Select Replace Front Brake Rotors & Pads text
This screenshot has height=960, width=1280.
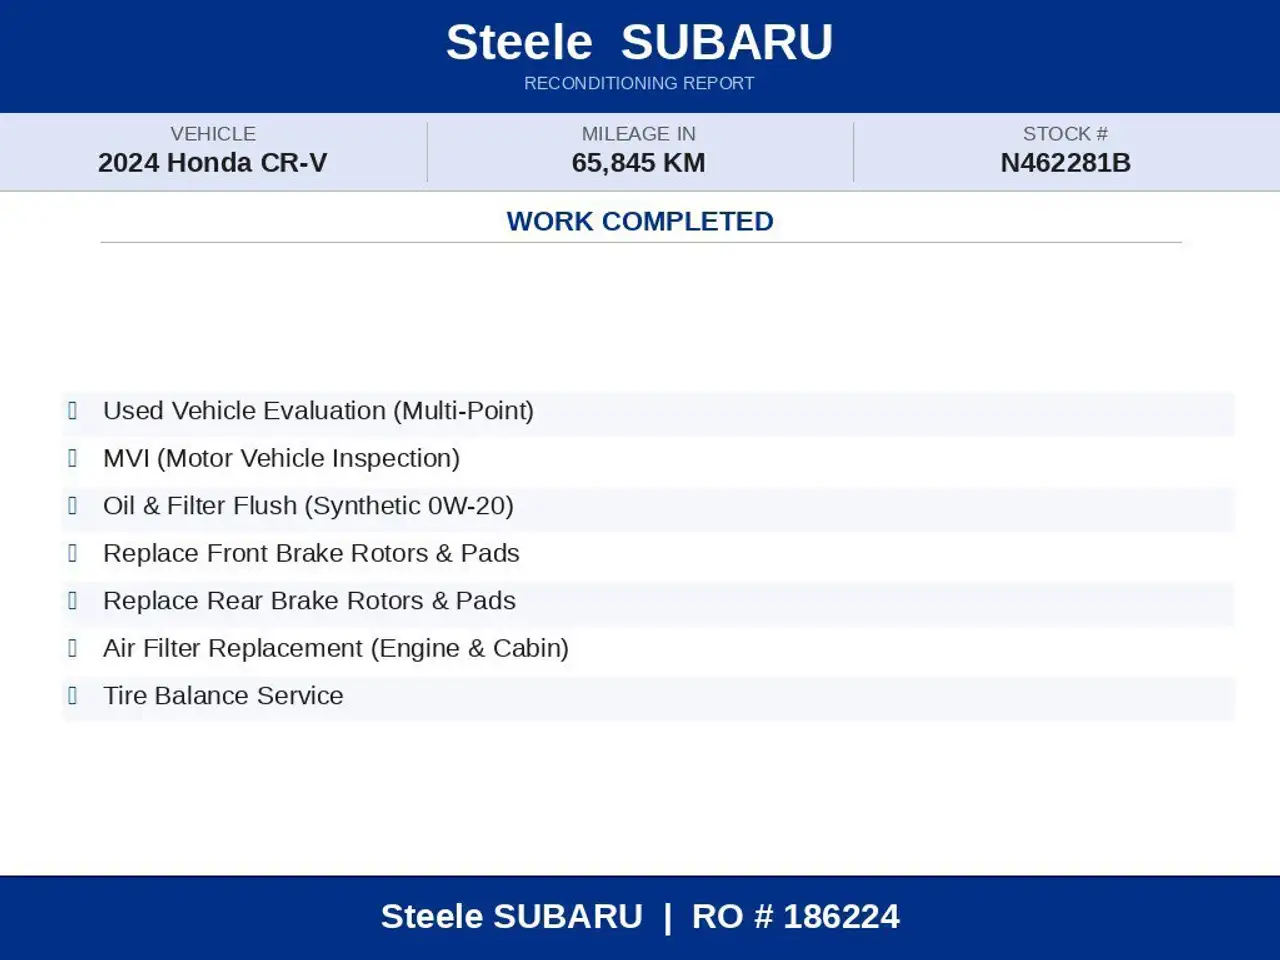[x=311, y=553]
